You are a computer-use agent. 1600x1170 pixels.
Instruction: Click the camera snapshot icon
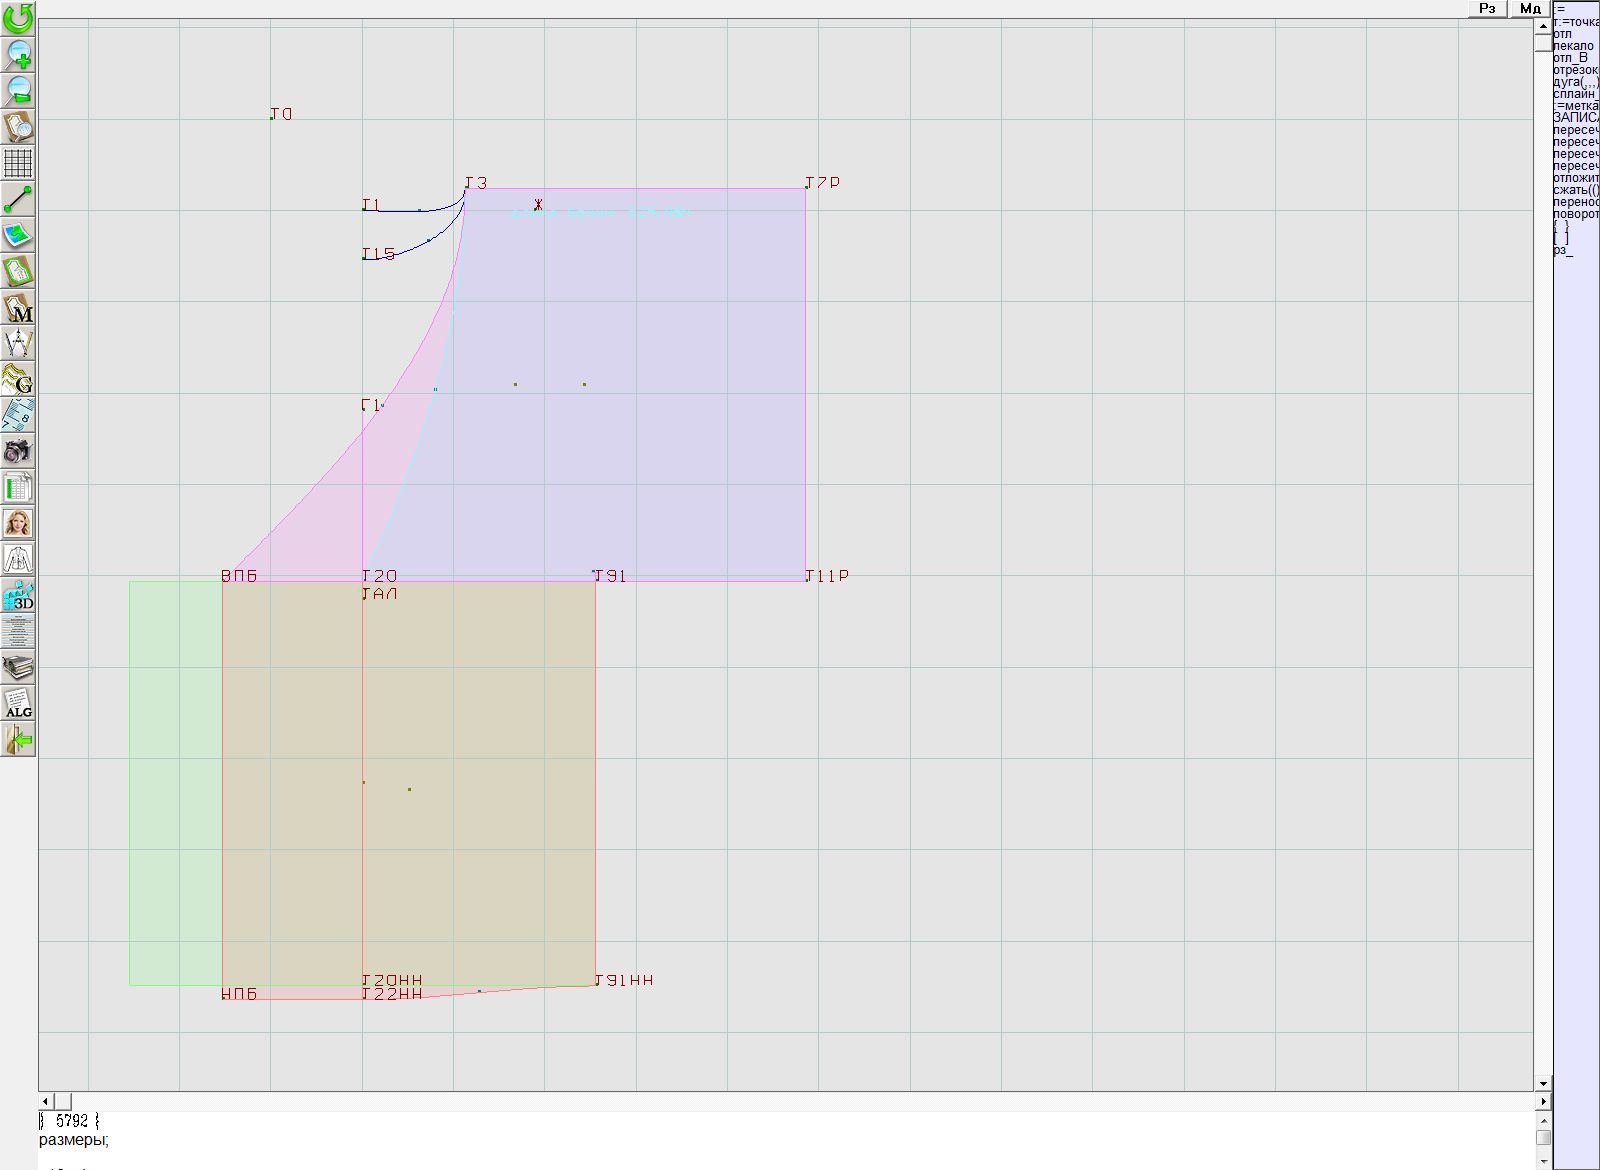(18, 451)
